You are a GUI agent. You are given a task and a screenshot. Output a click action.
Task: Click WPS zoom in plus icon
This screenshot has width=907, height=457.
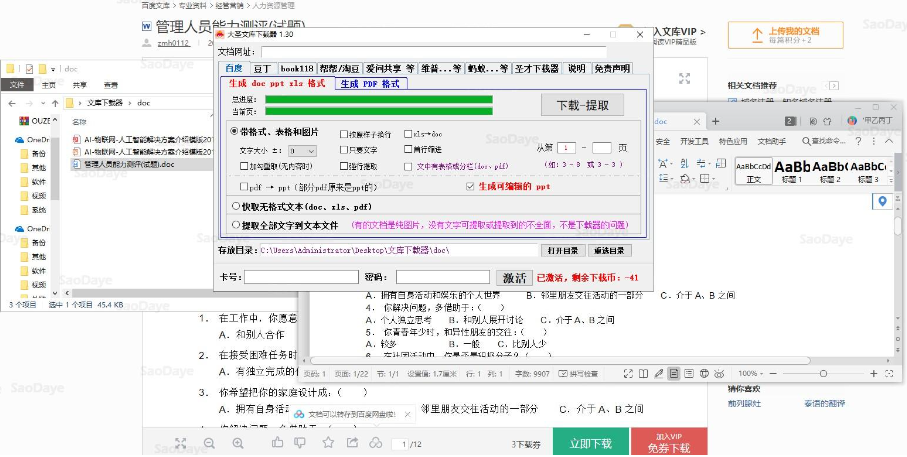coord(874,374)
